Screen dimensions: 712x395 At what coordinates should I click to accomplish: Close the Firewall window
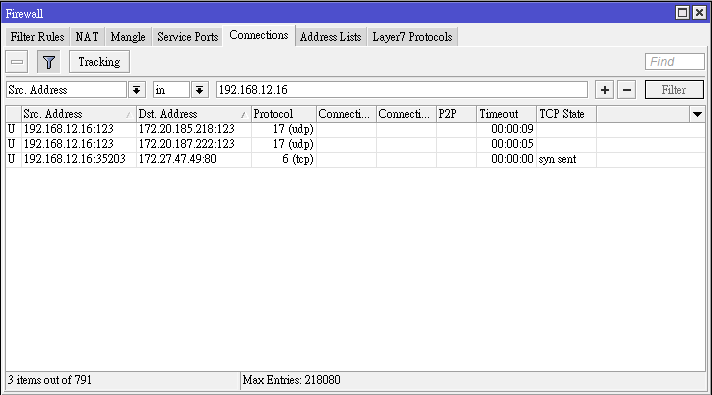pyautogui.click(x=699, y=13)
